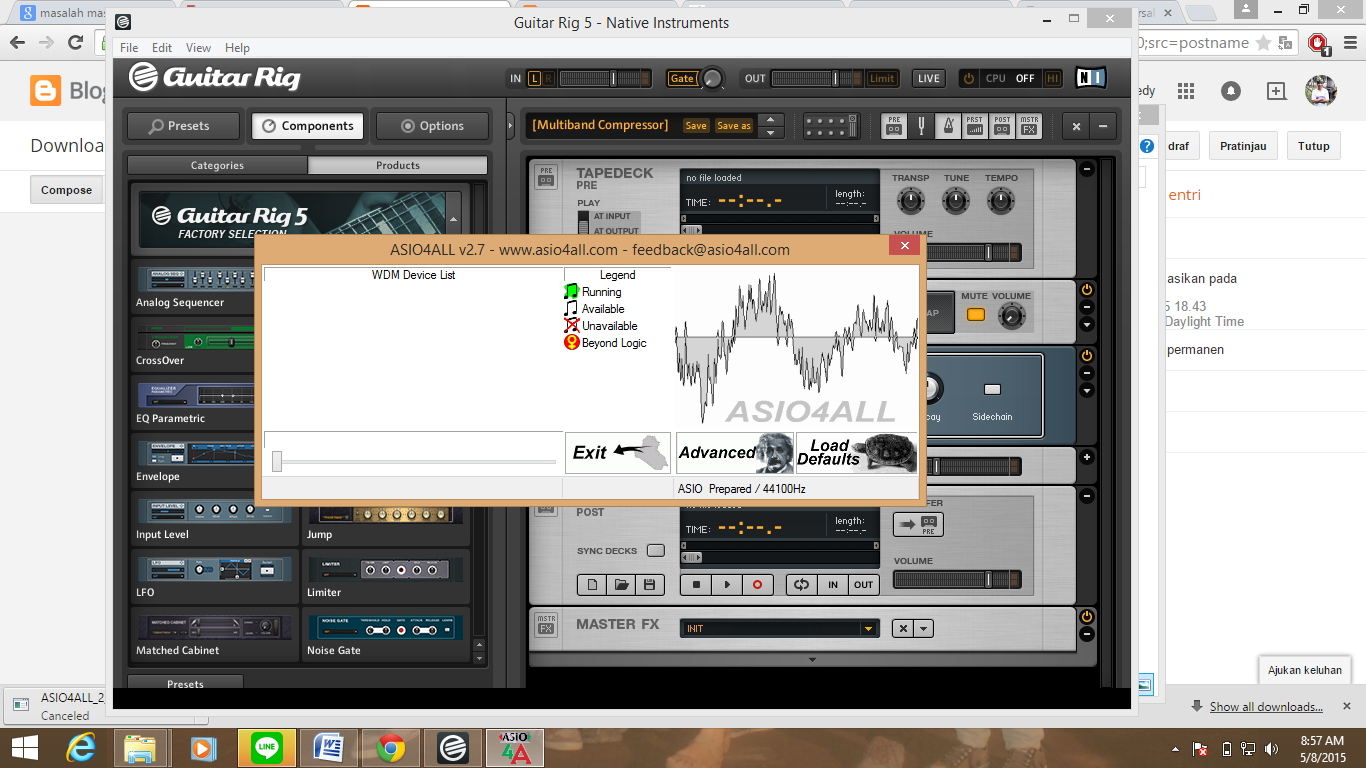The image size is (1366, 768).
Task: Open the Tuner from the rack toolbar
Action: coord(921,126)
